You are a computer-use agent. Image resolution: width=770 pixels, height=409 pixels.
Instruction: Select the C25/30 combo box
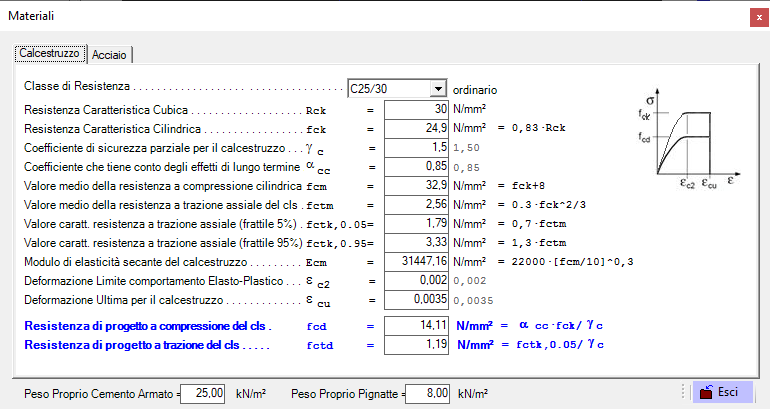point(397,89)
